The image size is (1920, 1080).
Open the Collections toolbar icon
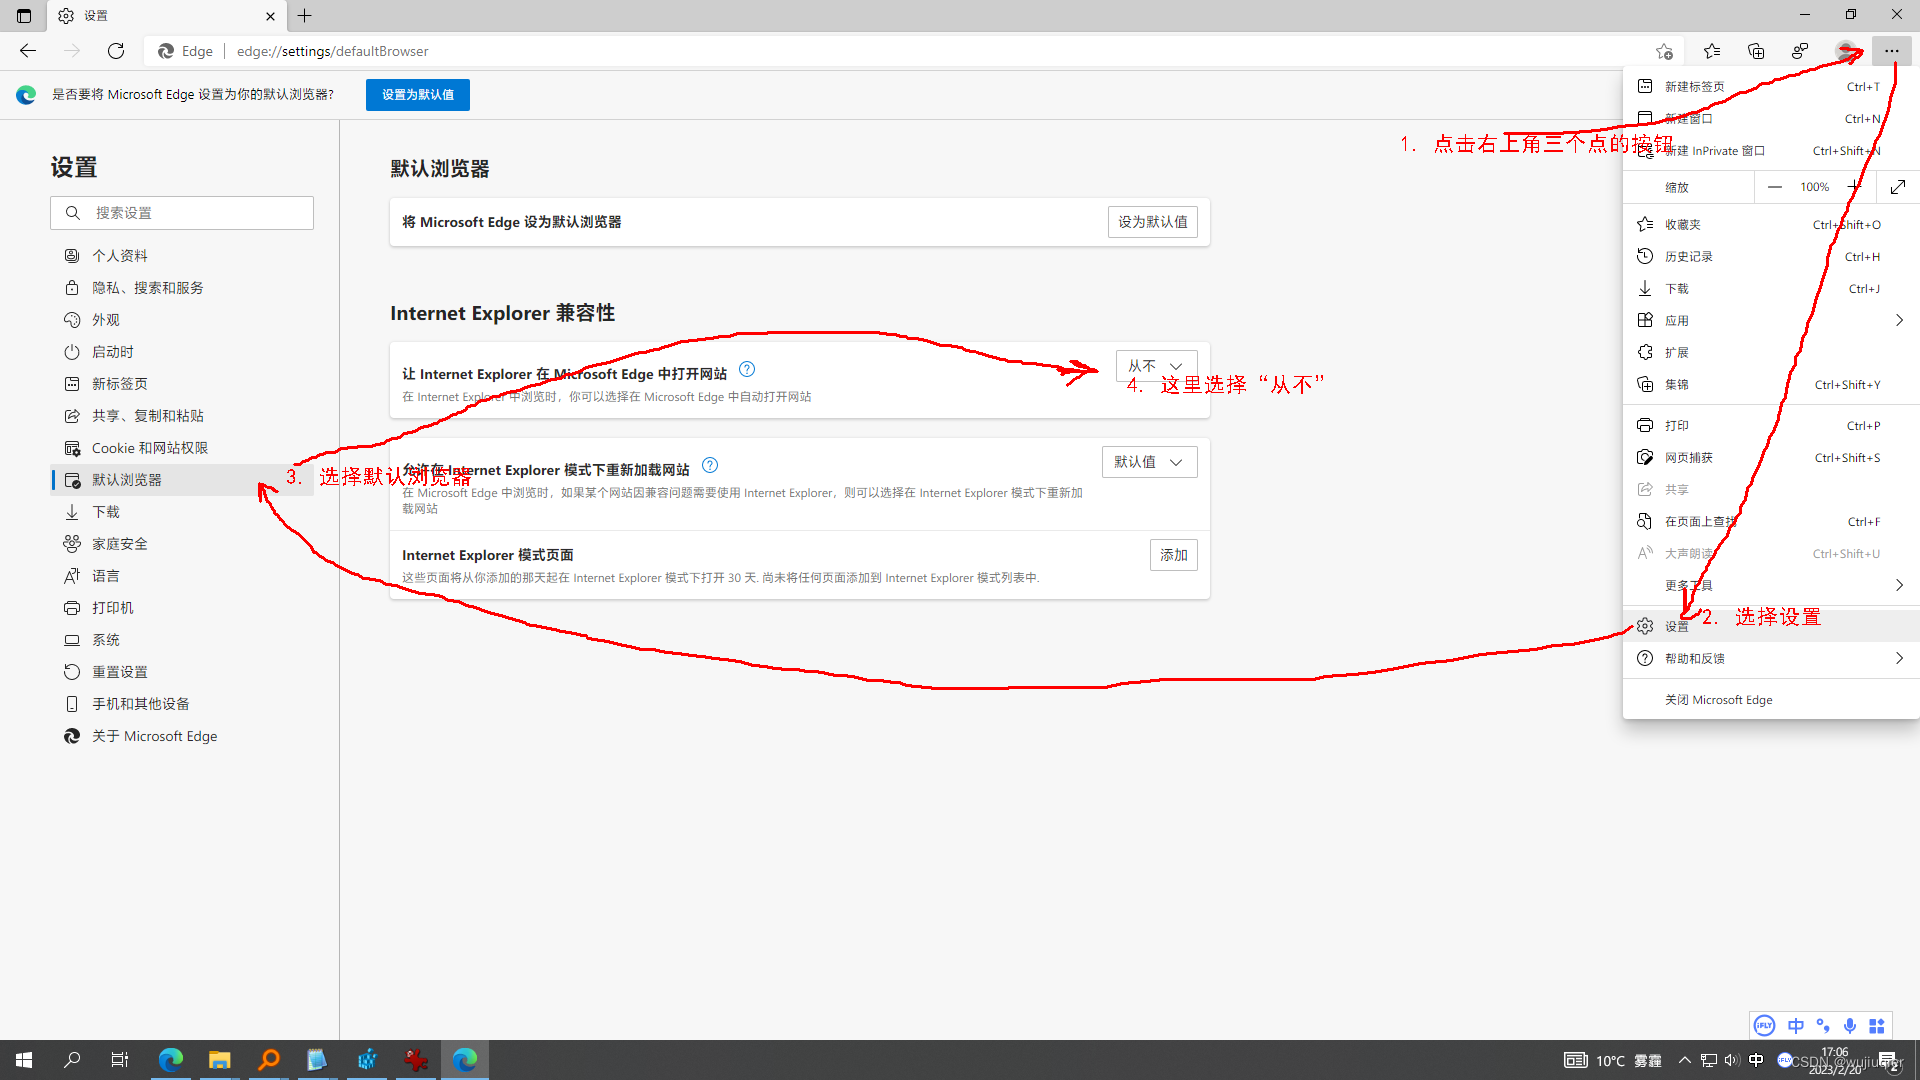[x=1756, y=51]
